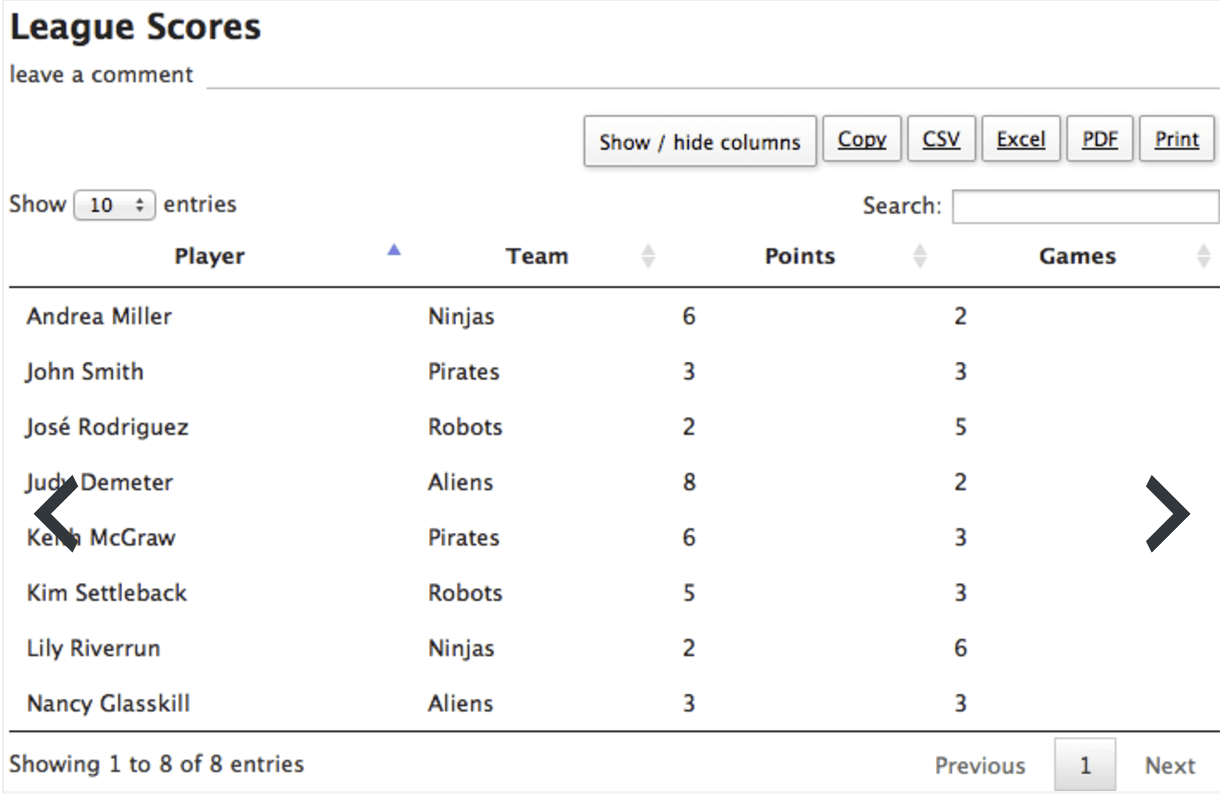Click the Games column sort icon
Viewport: 1220px width, 794px height.
[1203, 256]
